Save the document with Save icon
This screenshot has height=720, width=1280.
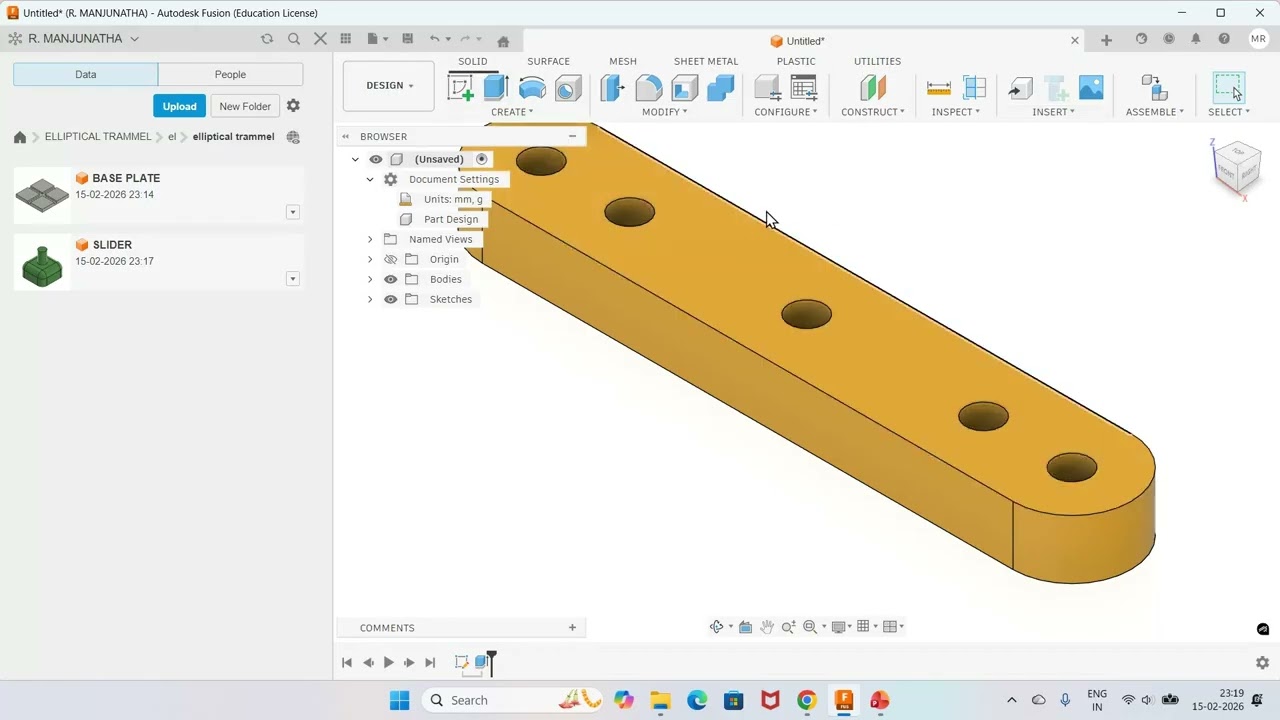pos(407,39)
